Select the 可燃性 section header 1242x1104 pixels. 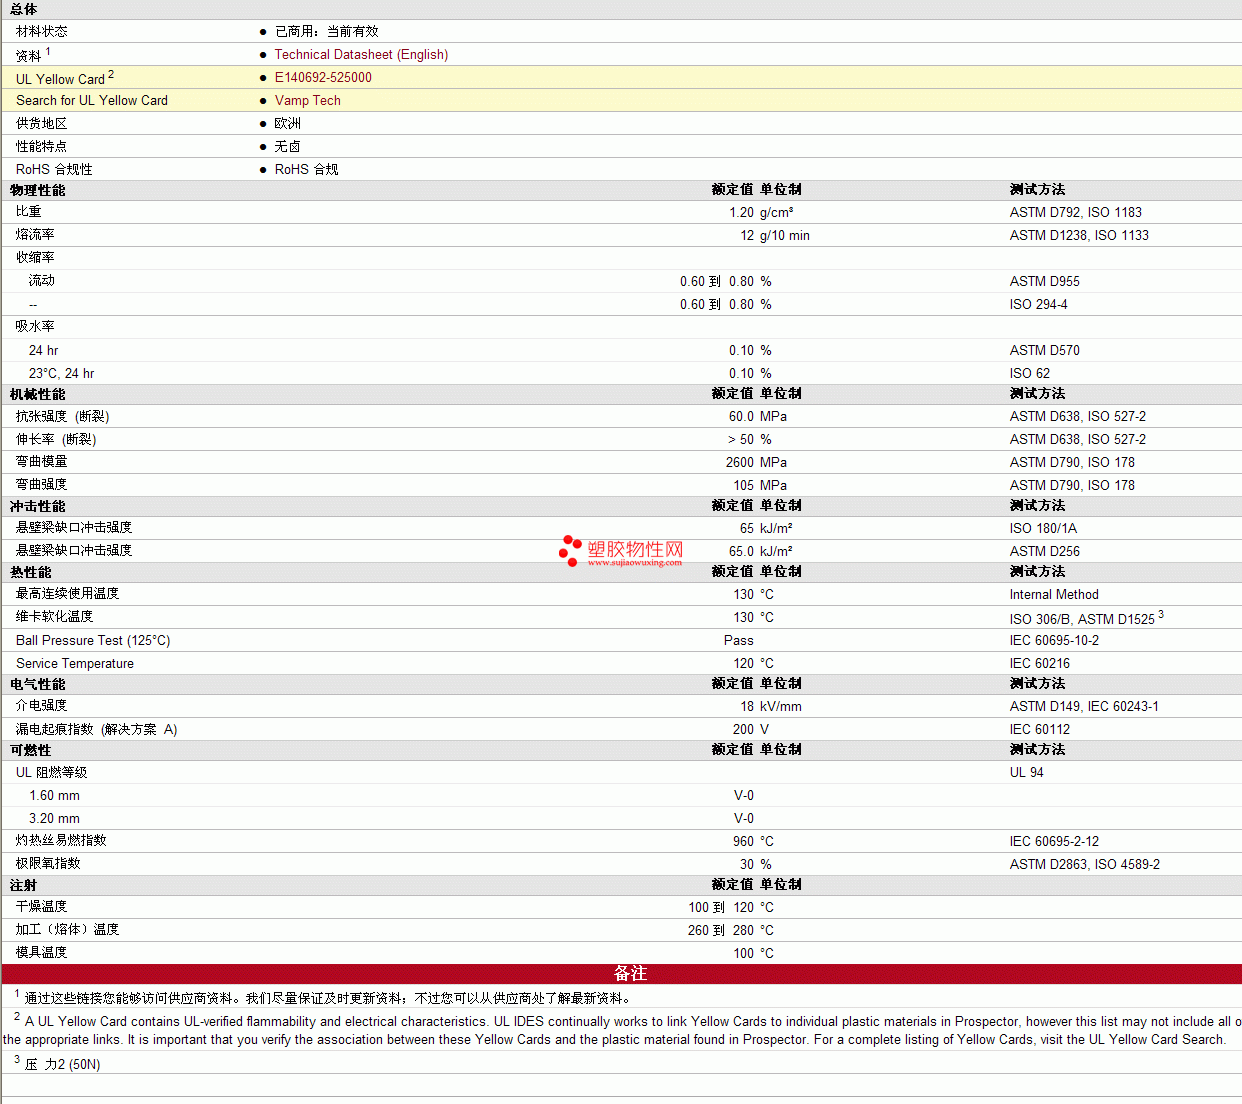click(x=31, y=750)
